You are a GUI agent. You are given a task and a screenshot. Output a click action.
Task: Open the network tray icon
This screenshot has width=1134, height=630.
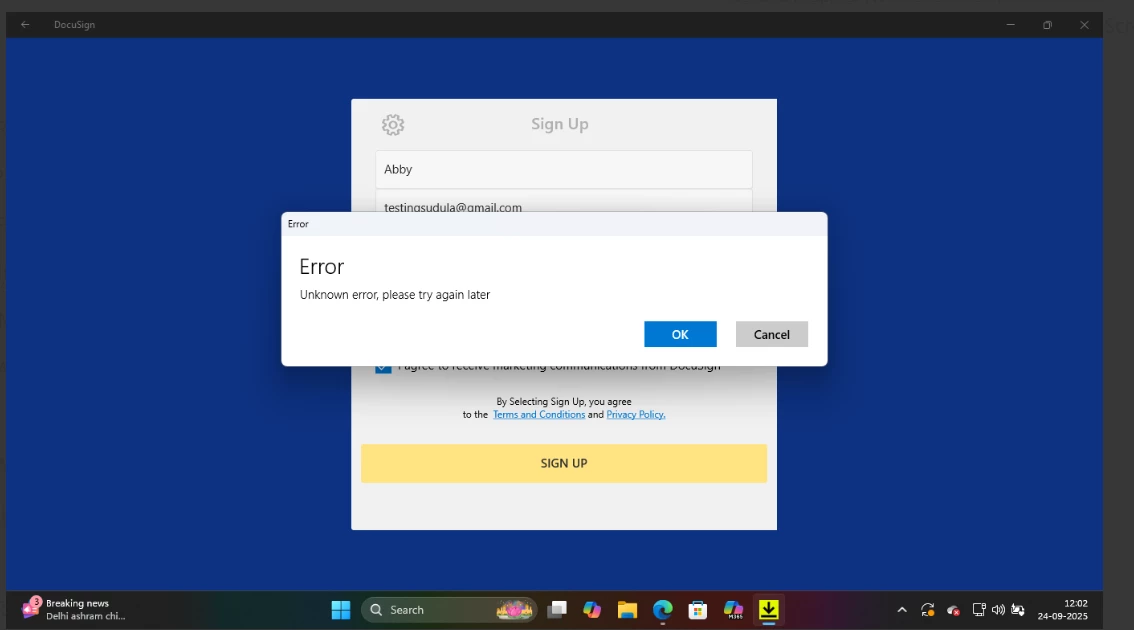[979, 610]
